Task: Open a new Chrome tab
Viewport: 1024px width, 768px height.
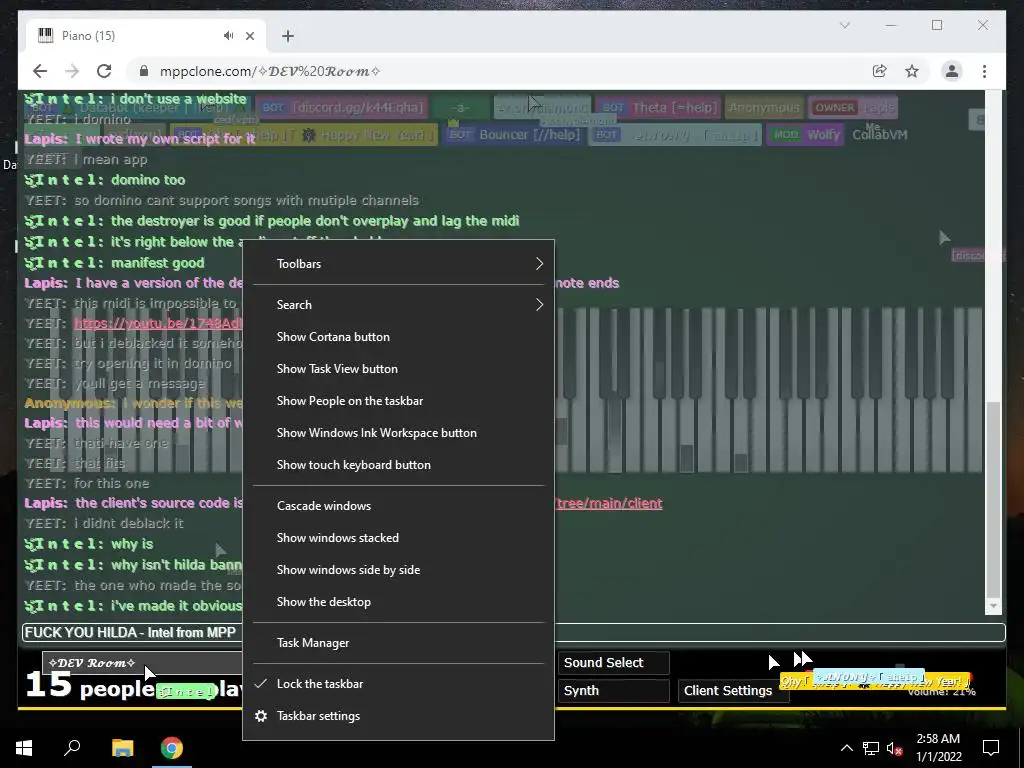Action: tap(288, 36)
